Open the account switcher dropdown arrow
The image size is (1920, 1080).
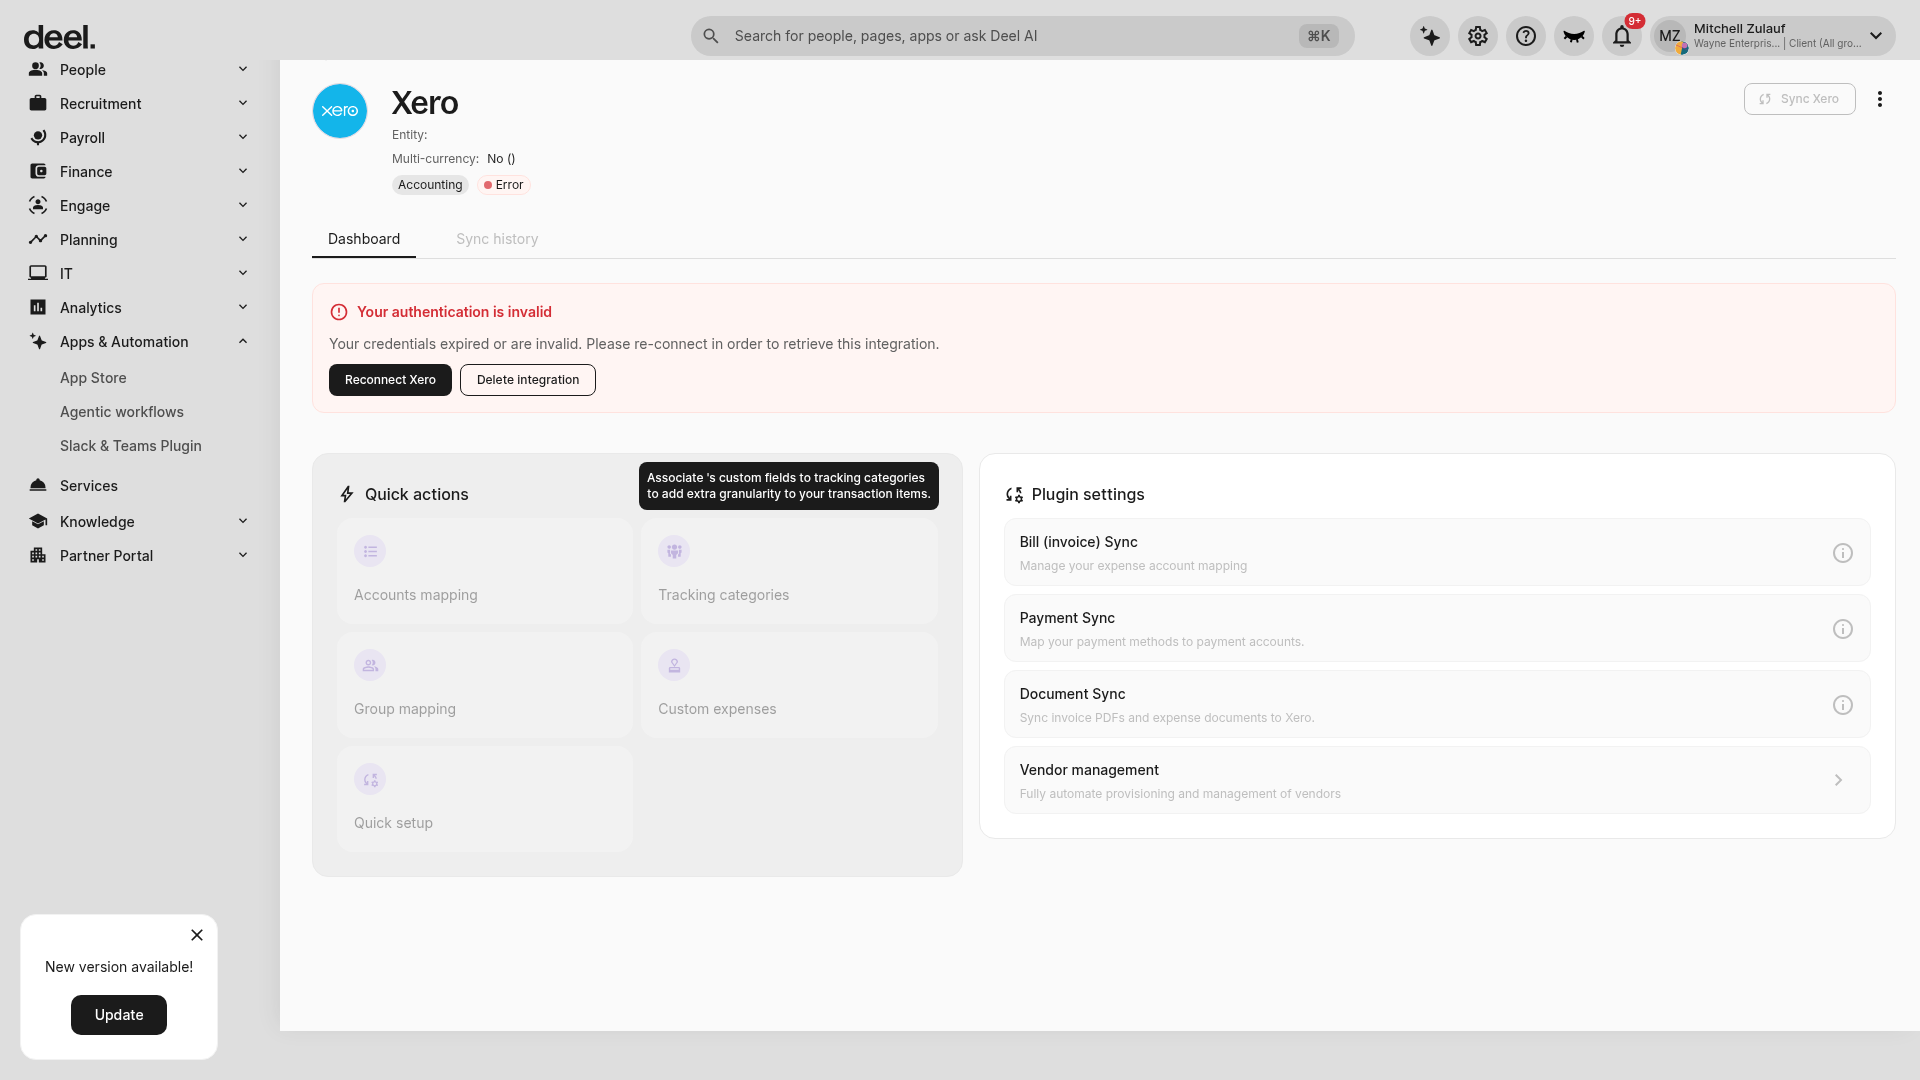[1876, 36]
